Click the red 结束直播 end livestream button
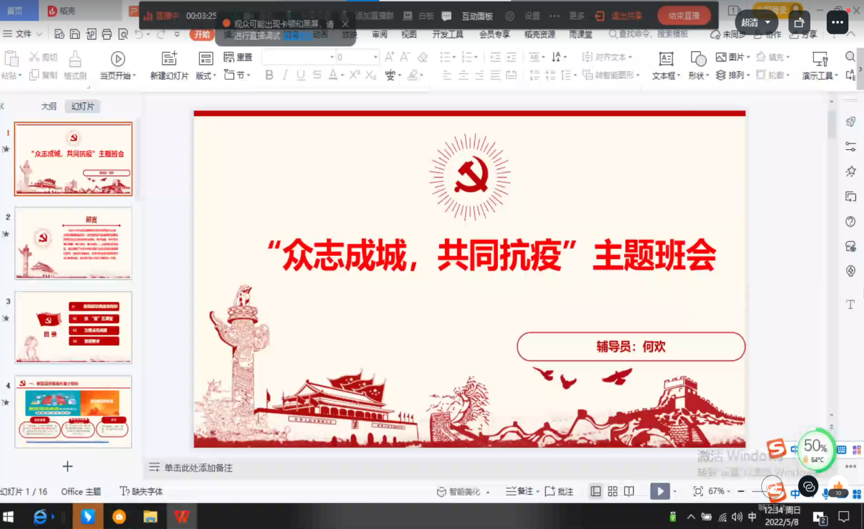 [x=684, y=16]
